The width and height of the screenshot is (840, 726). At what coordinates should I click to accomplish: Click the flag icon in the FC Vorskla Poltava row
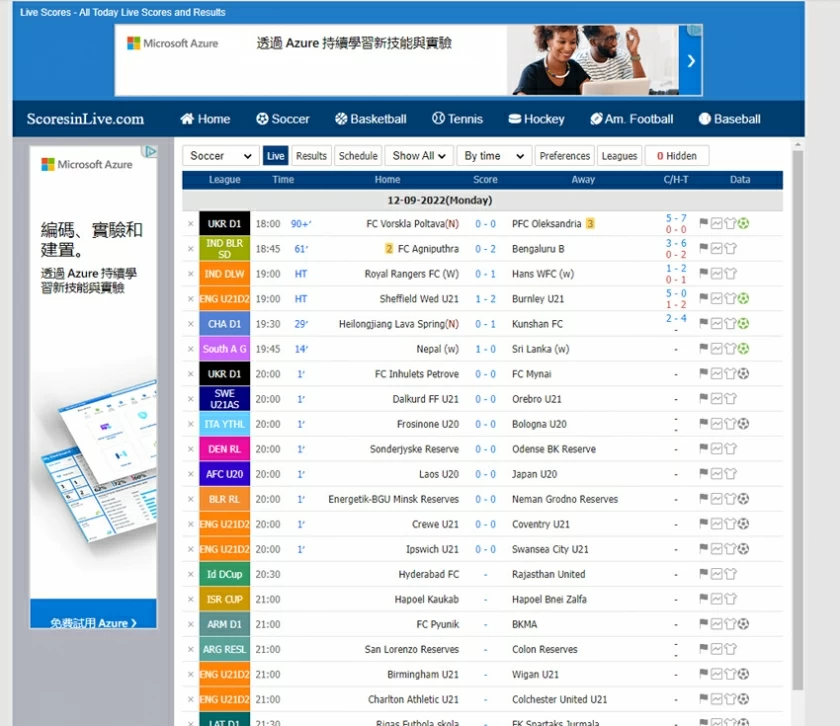tap(704, 224)
